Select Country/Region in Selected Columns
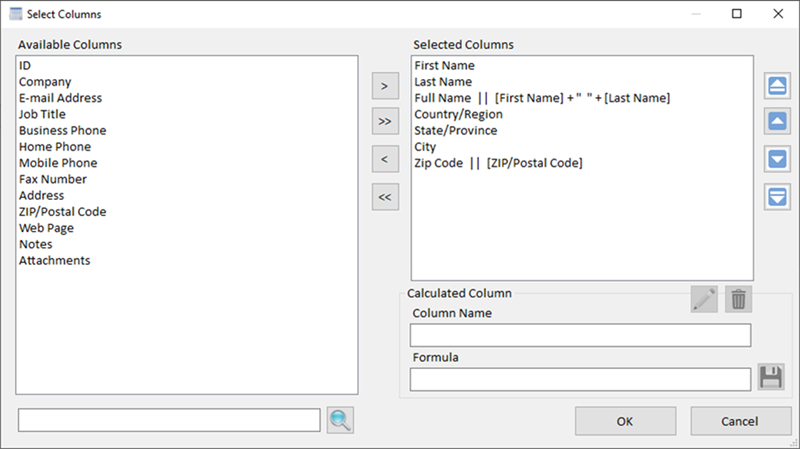 [582, 114]
